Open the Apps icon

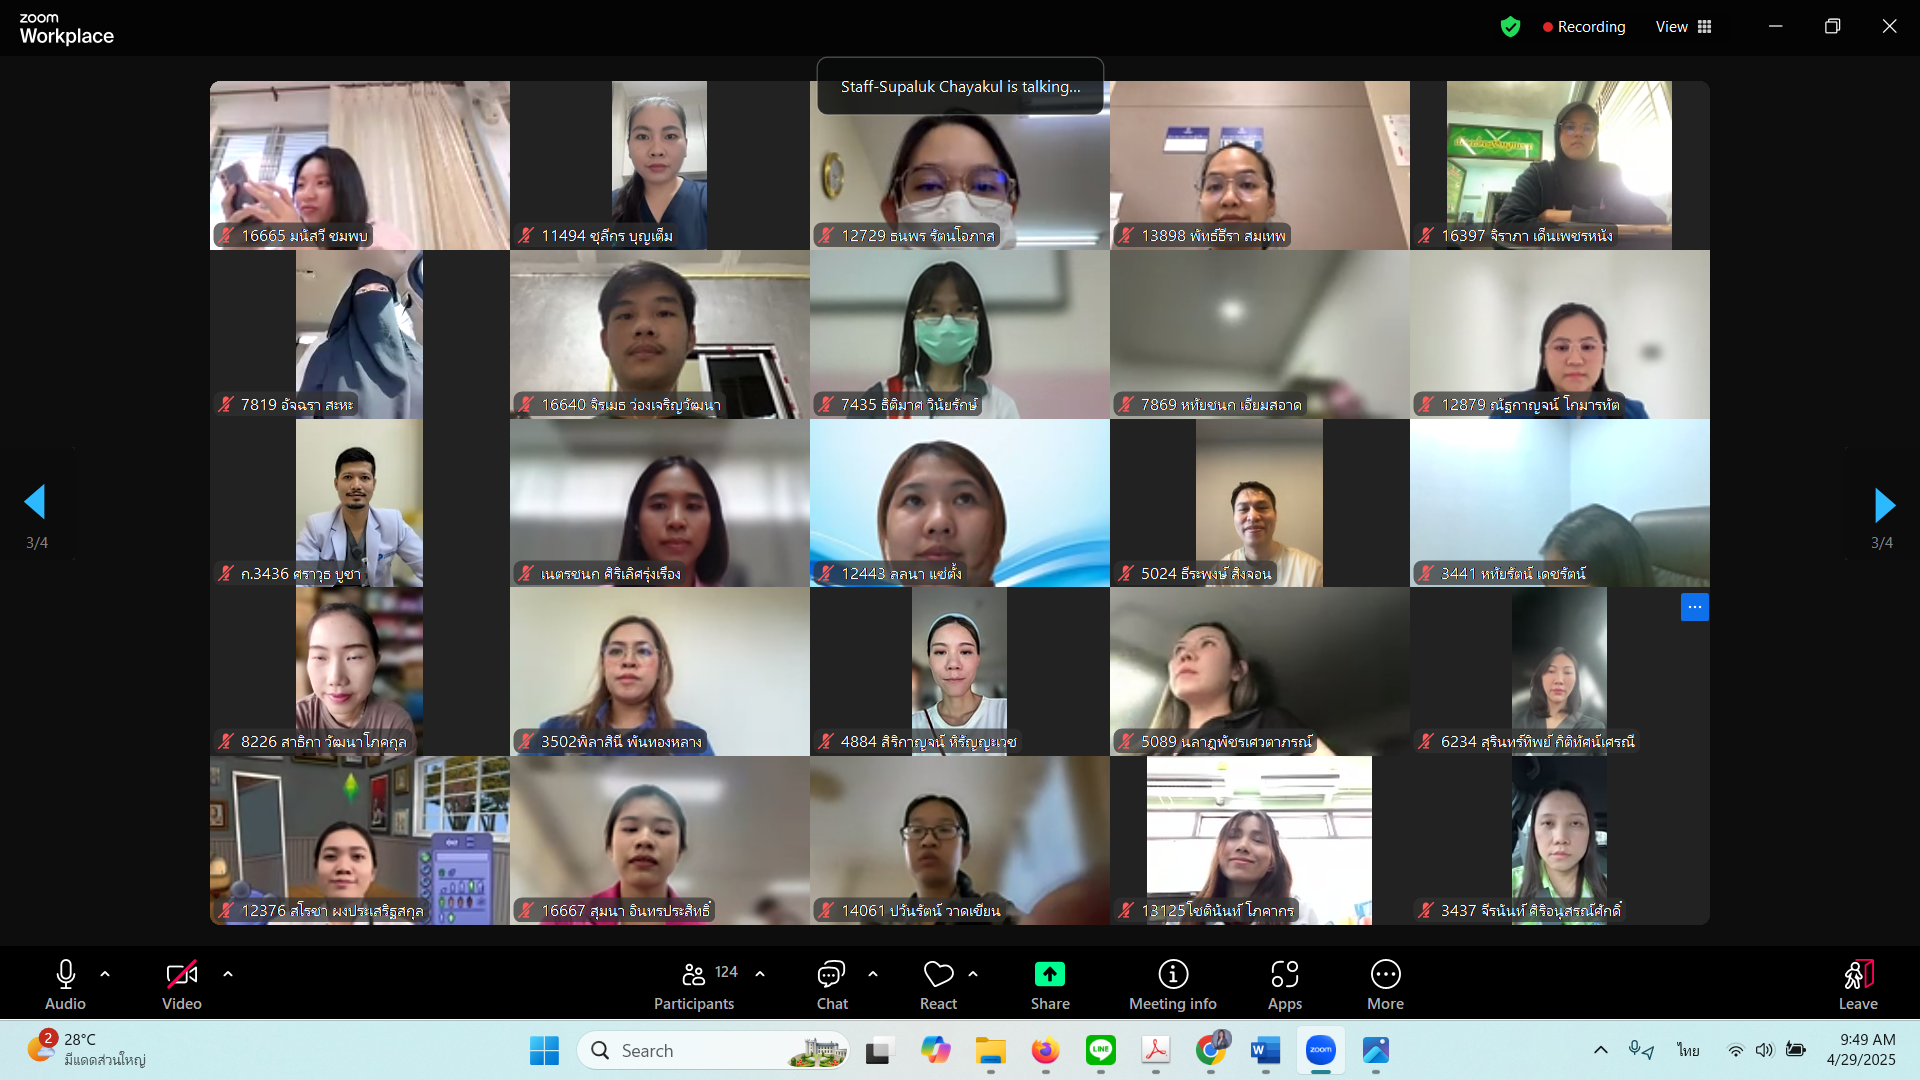click(x=1284, y=975)
